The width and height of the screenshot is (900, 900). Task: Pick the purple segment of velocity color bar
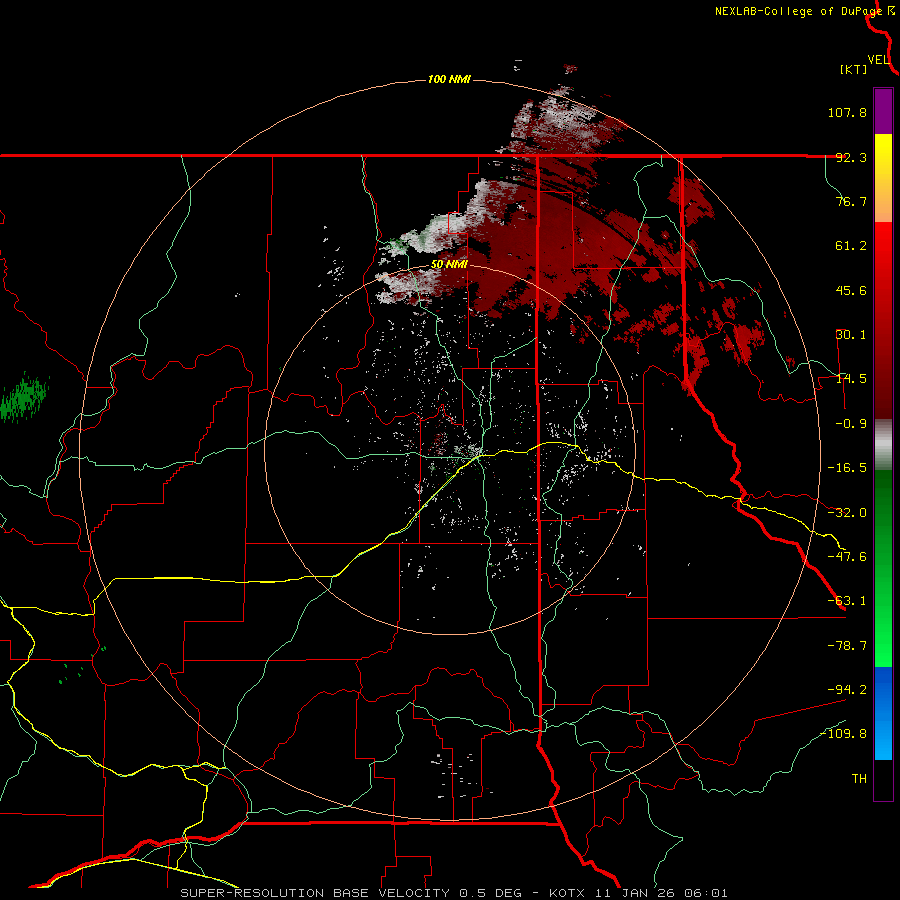point(883,111)
